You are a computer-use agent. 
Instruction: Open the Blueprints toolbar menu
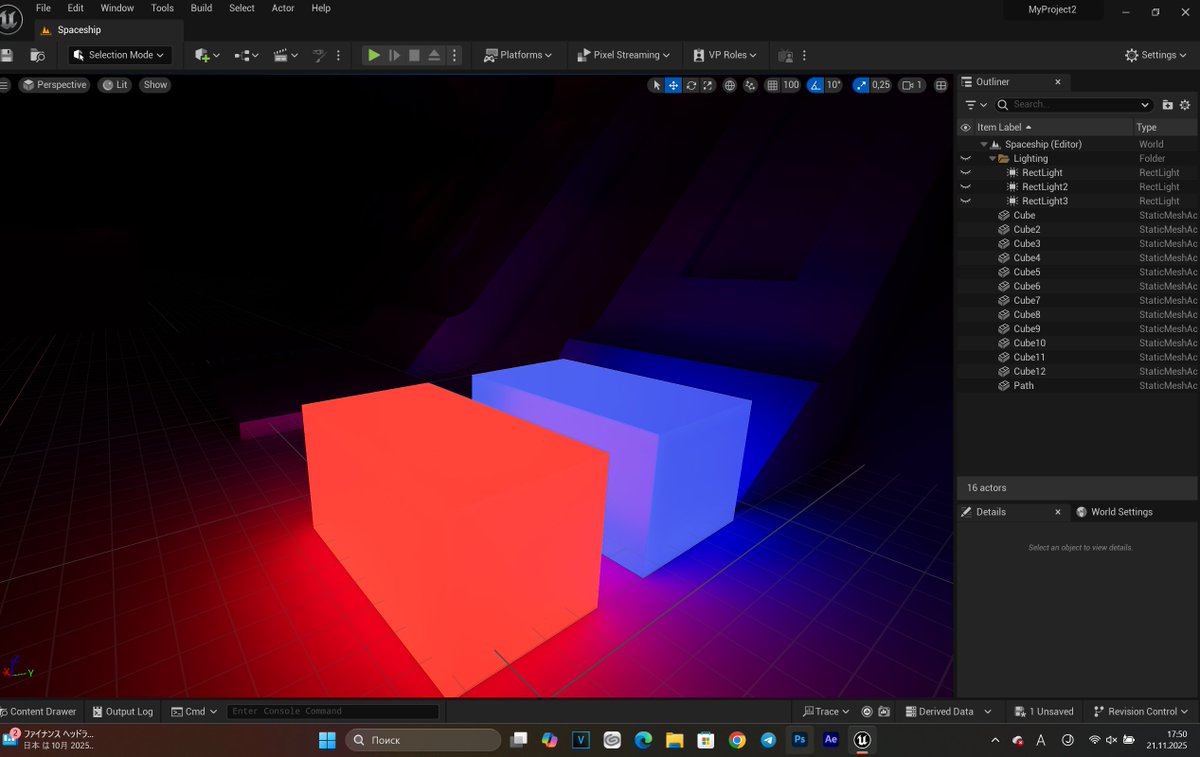[246, 55]
